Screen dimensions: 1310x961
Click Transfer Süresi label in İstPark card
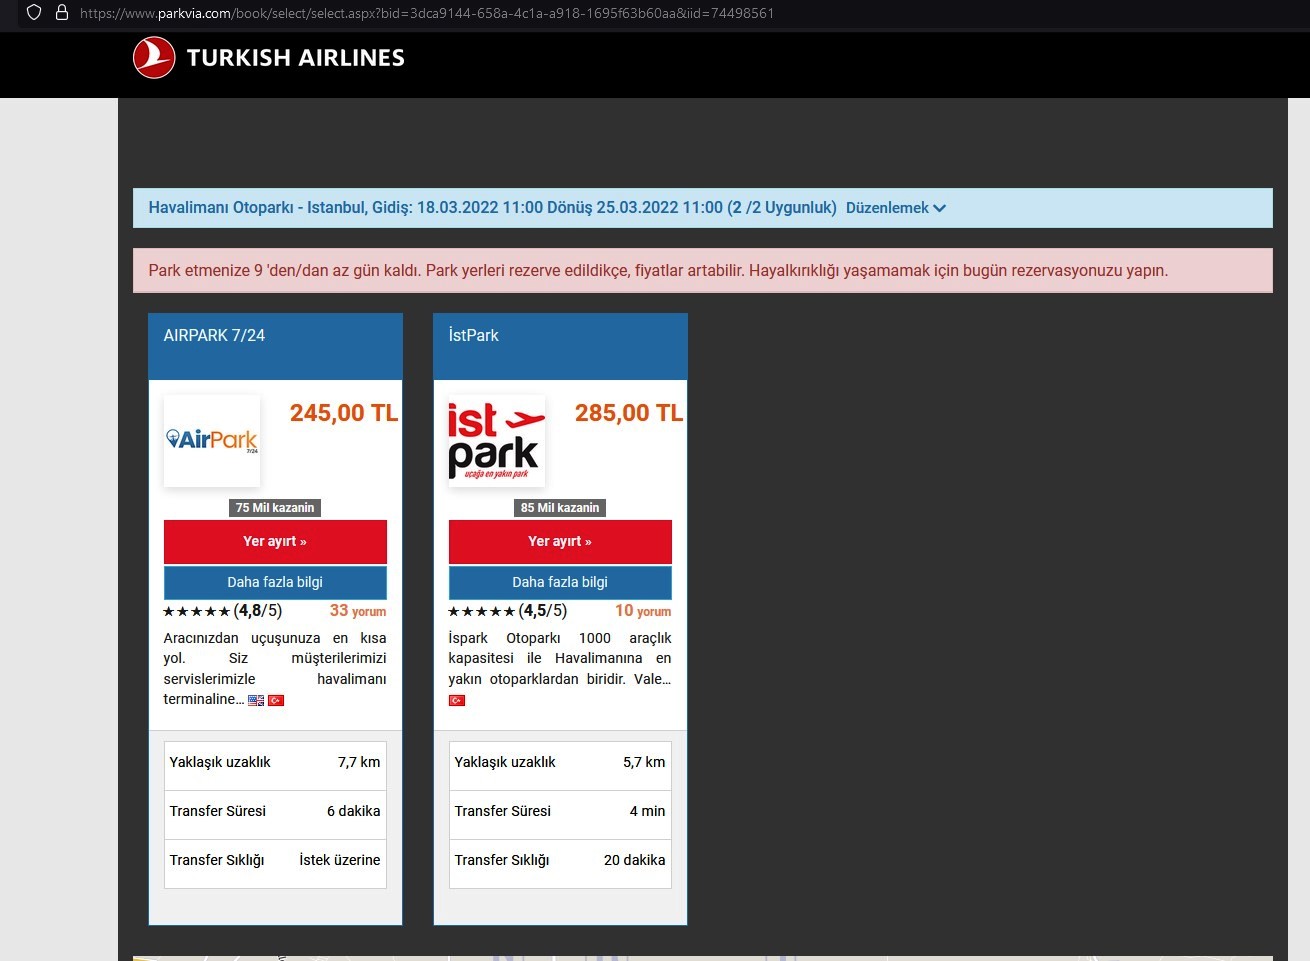[x=502, y=811]
